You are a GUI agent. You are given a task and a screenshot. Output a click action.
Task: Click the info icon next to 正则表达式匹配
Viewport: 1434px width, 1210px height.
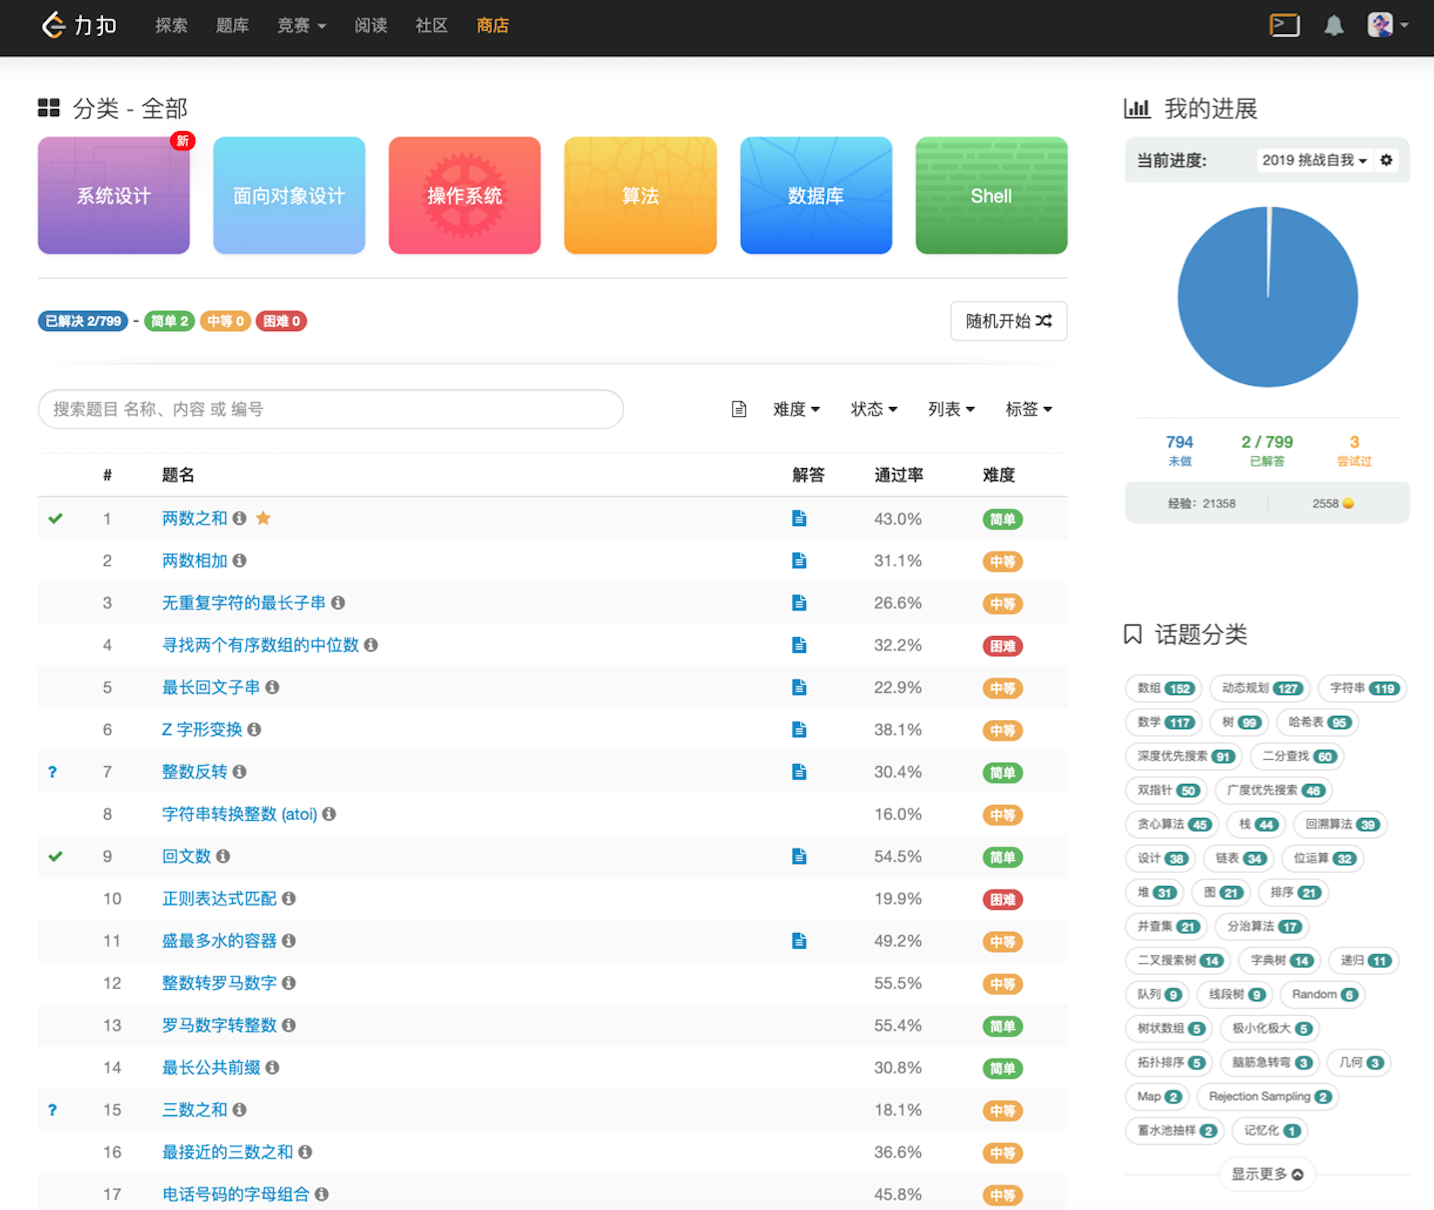[x=288, y=899]
